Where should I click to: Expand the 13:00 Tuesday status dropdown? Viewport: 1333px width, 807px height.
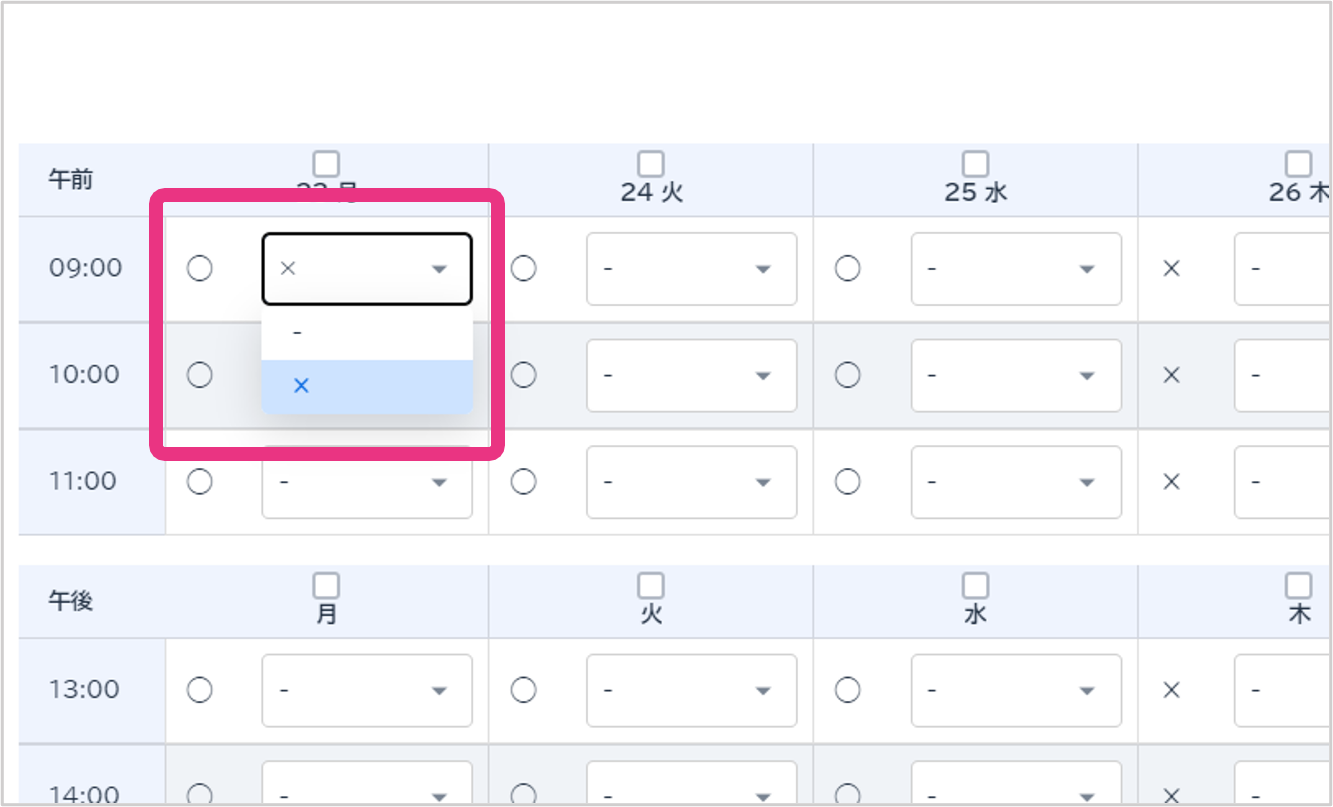(x=691, y=690)
